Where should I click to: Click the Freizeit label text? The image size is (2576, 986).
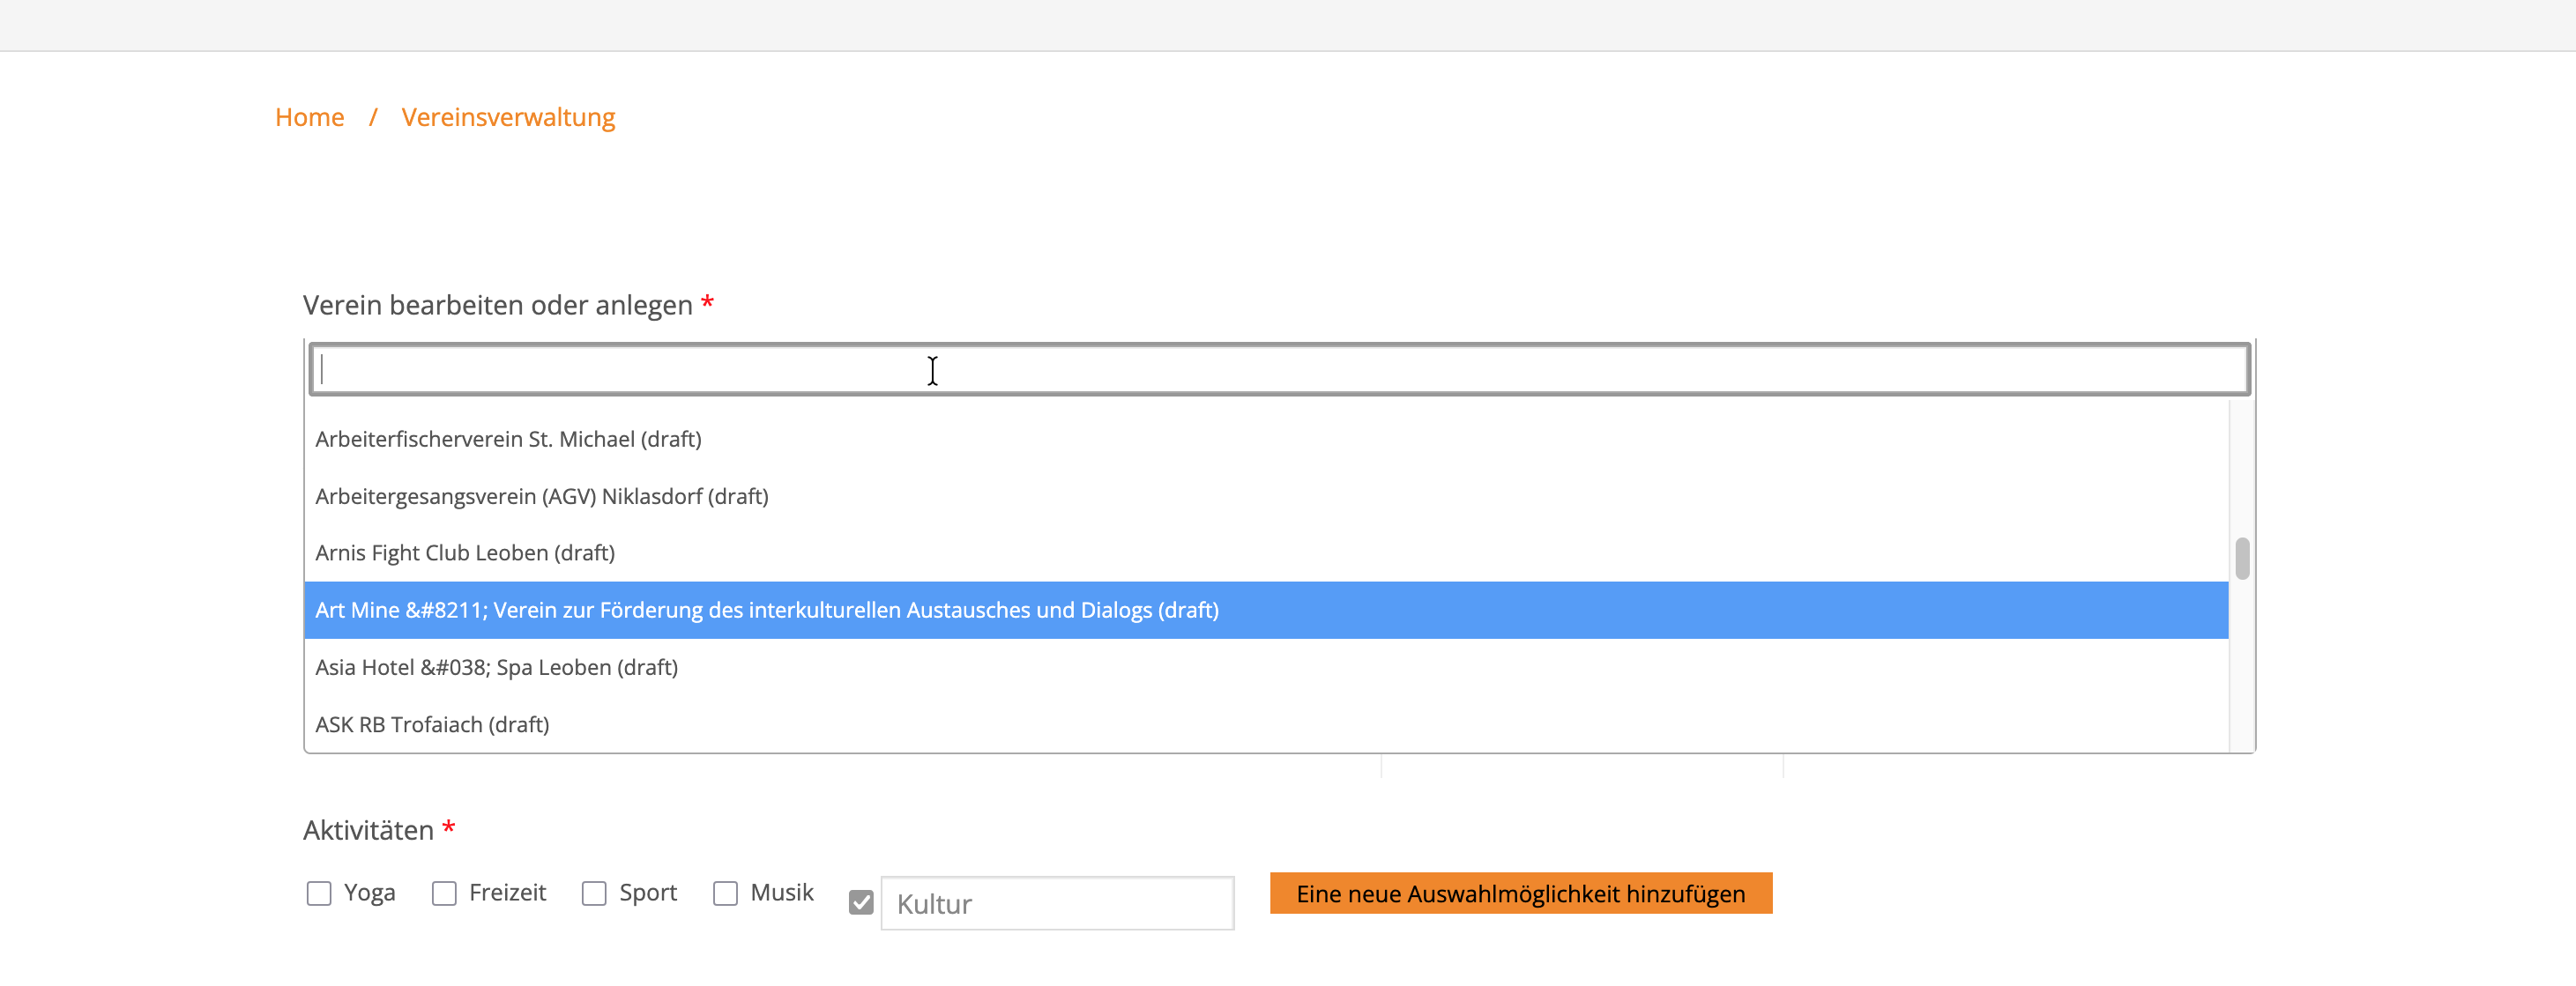tap(507, 892)
